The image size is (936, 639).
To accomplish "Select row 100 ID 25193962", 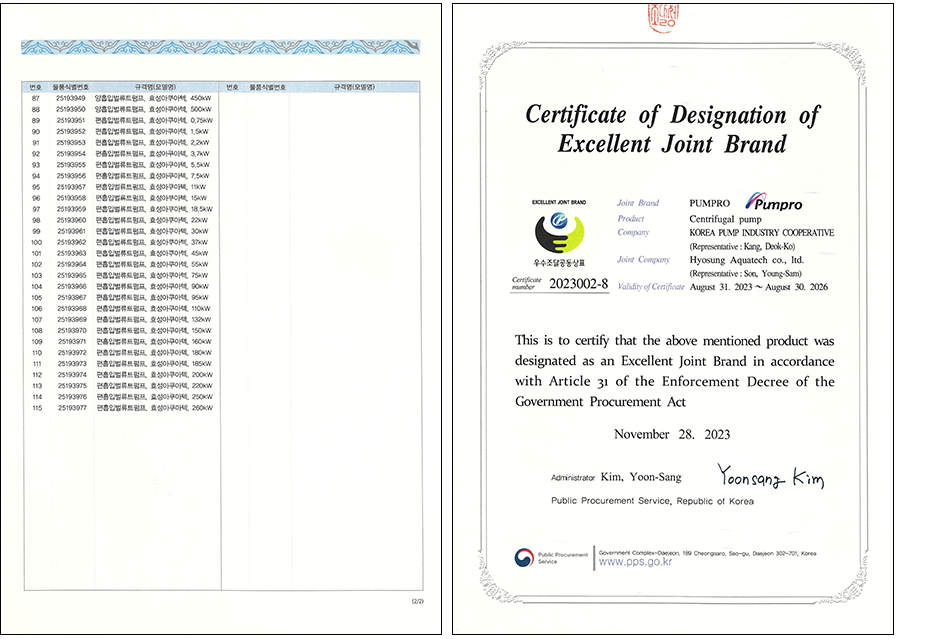I will point(71,242).
